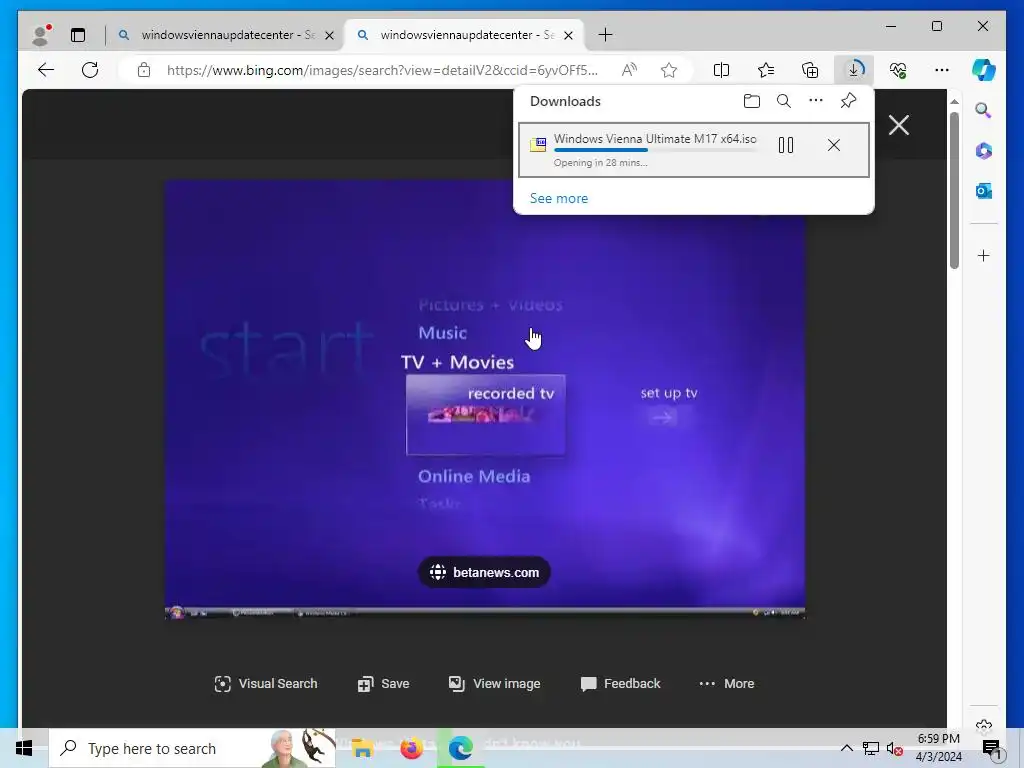This screenshot has width=1024, height=768.
Task: Switch to second windowsviennaupdatecenter tab
Action: tap(466, 35)
